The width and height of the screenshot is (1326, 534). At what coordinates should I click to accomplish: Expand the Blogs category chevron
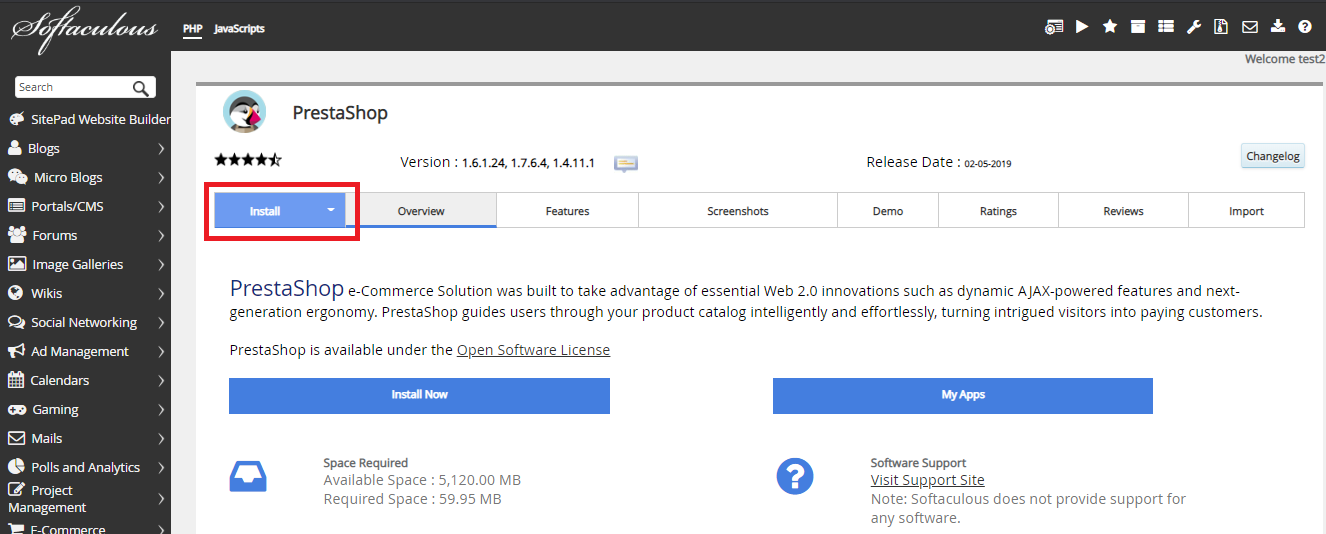point(161,148)
